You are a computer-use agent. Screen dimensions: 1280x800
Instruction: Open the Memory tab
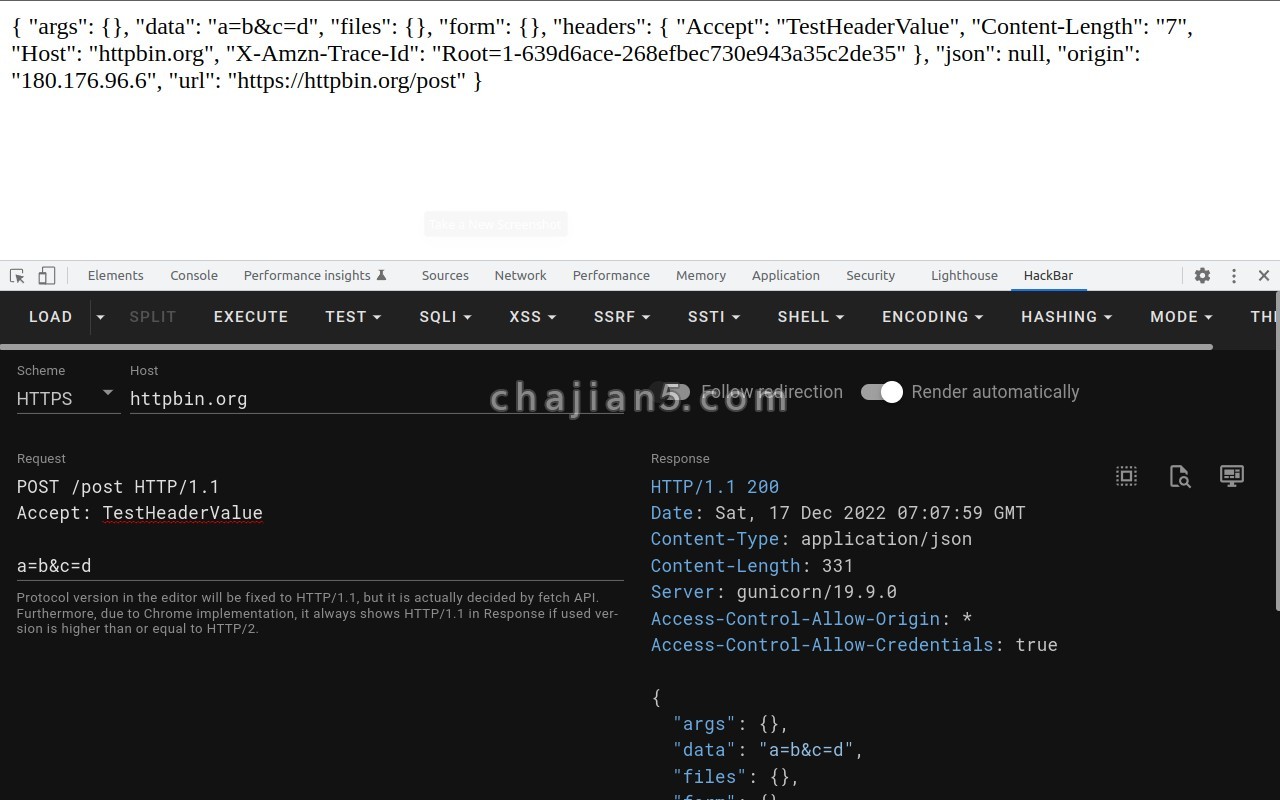(x=701, y=276)
